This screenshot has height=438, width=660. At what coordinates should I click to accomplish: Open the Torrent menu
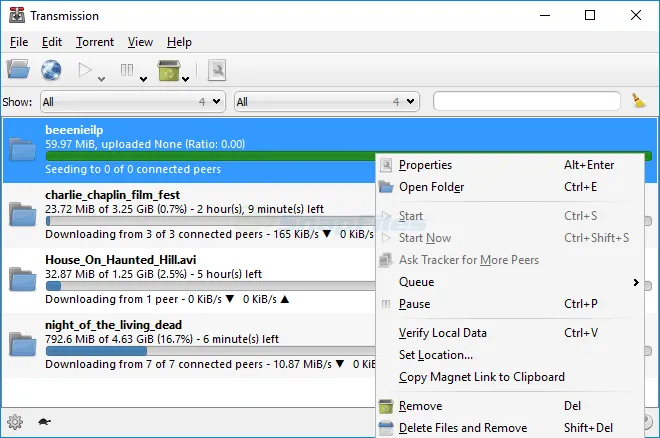click(95, 42)
